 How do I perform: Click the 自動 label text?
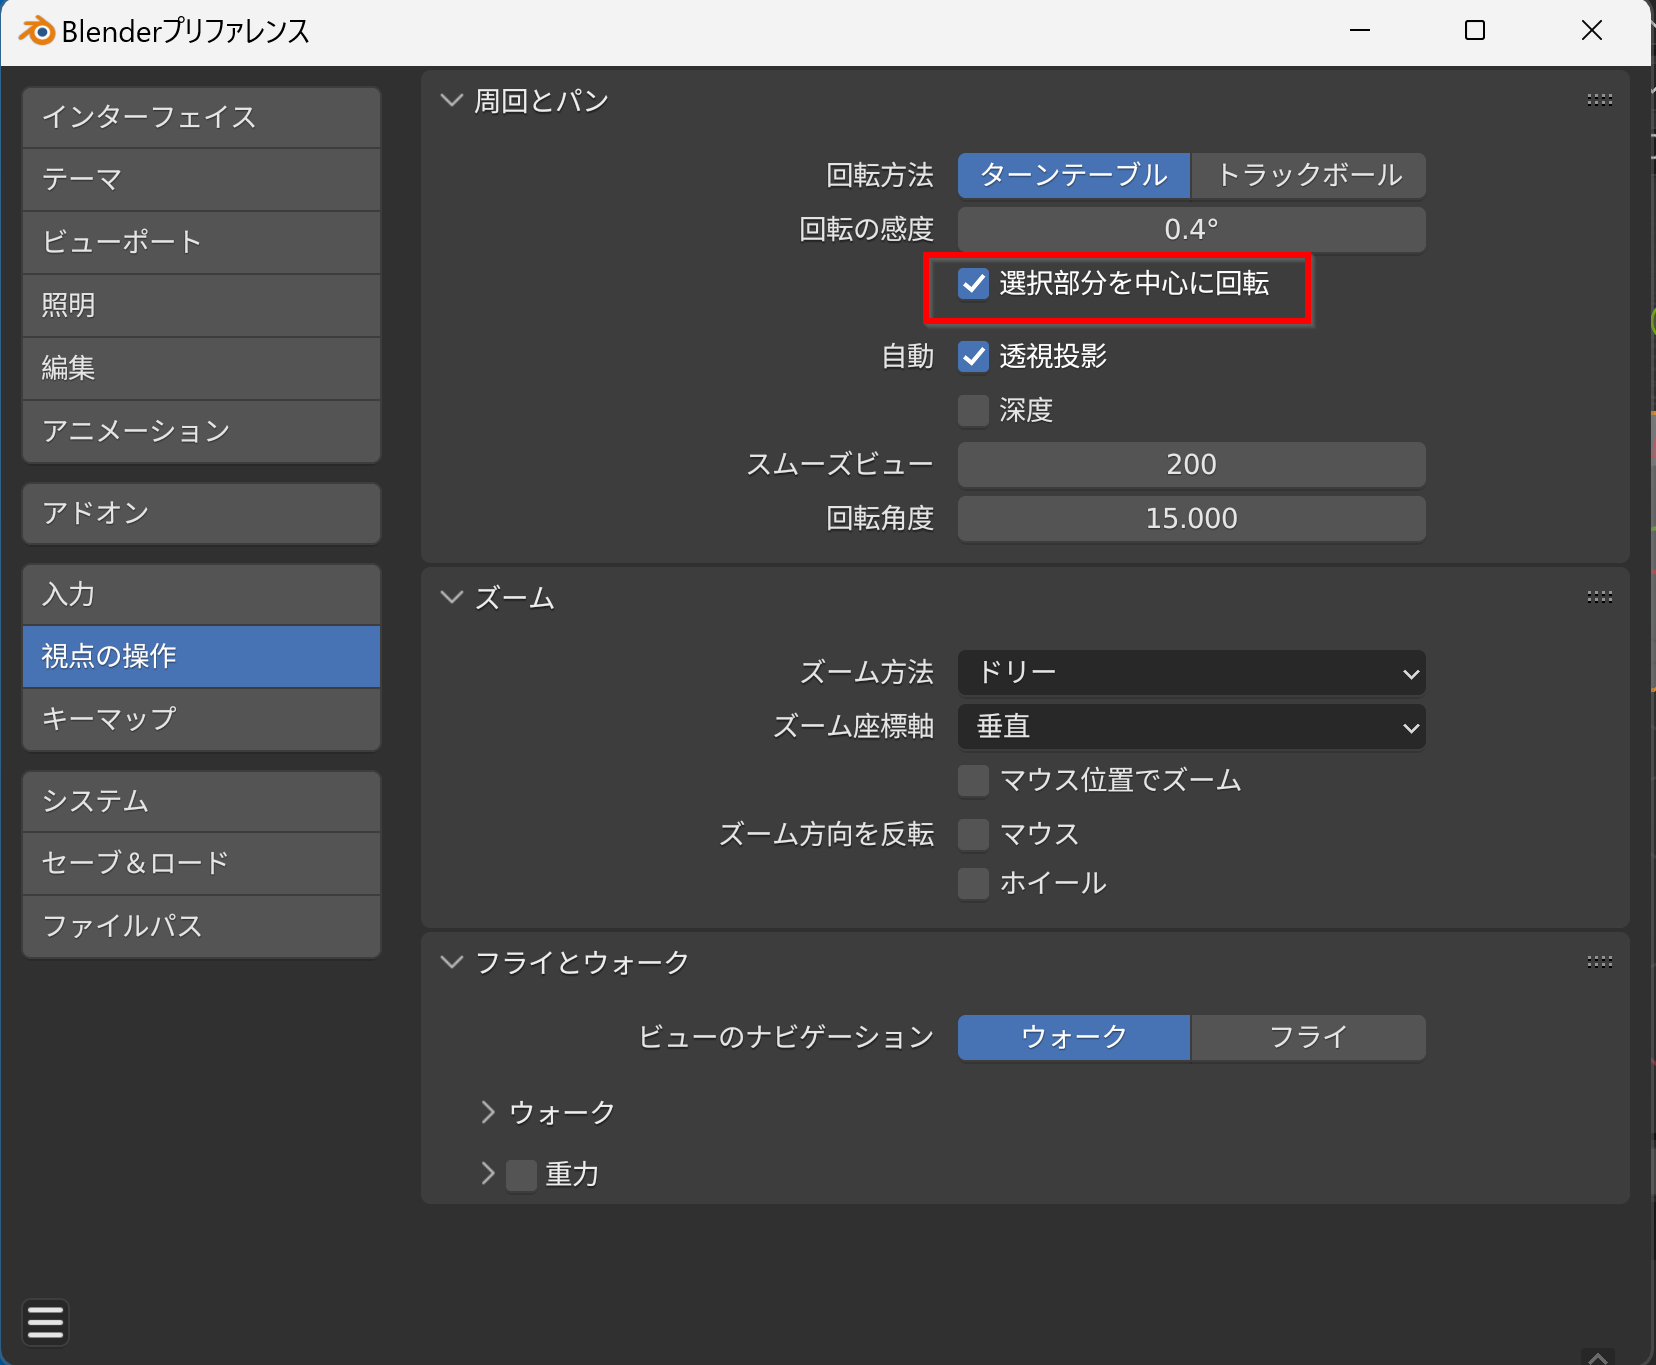[907, 357]
